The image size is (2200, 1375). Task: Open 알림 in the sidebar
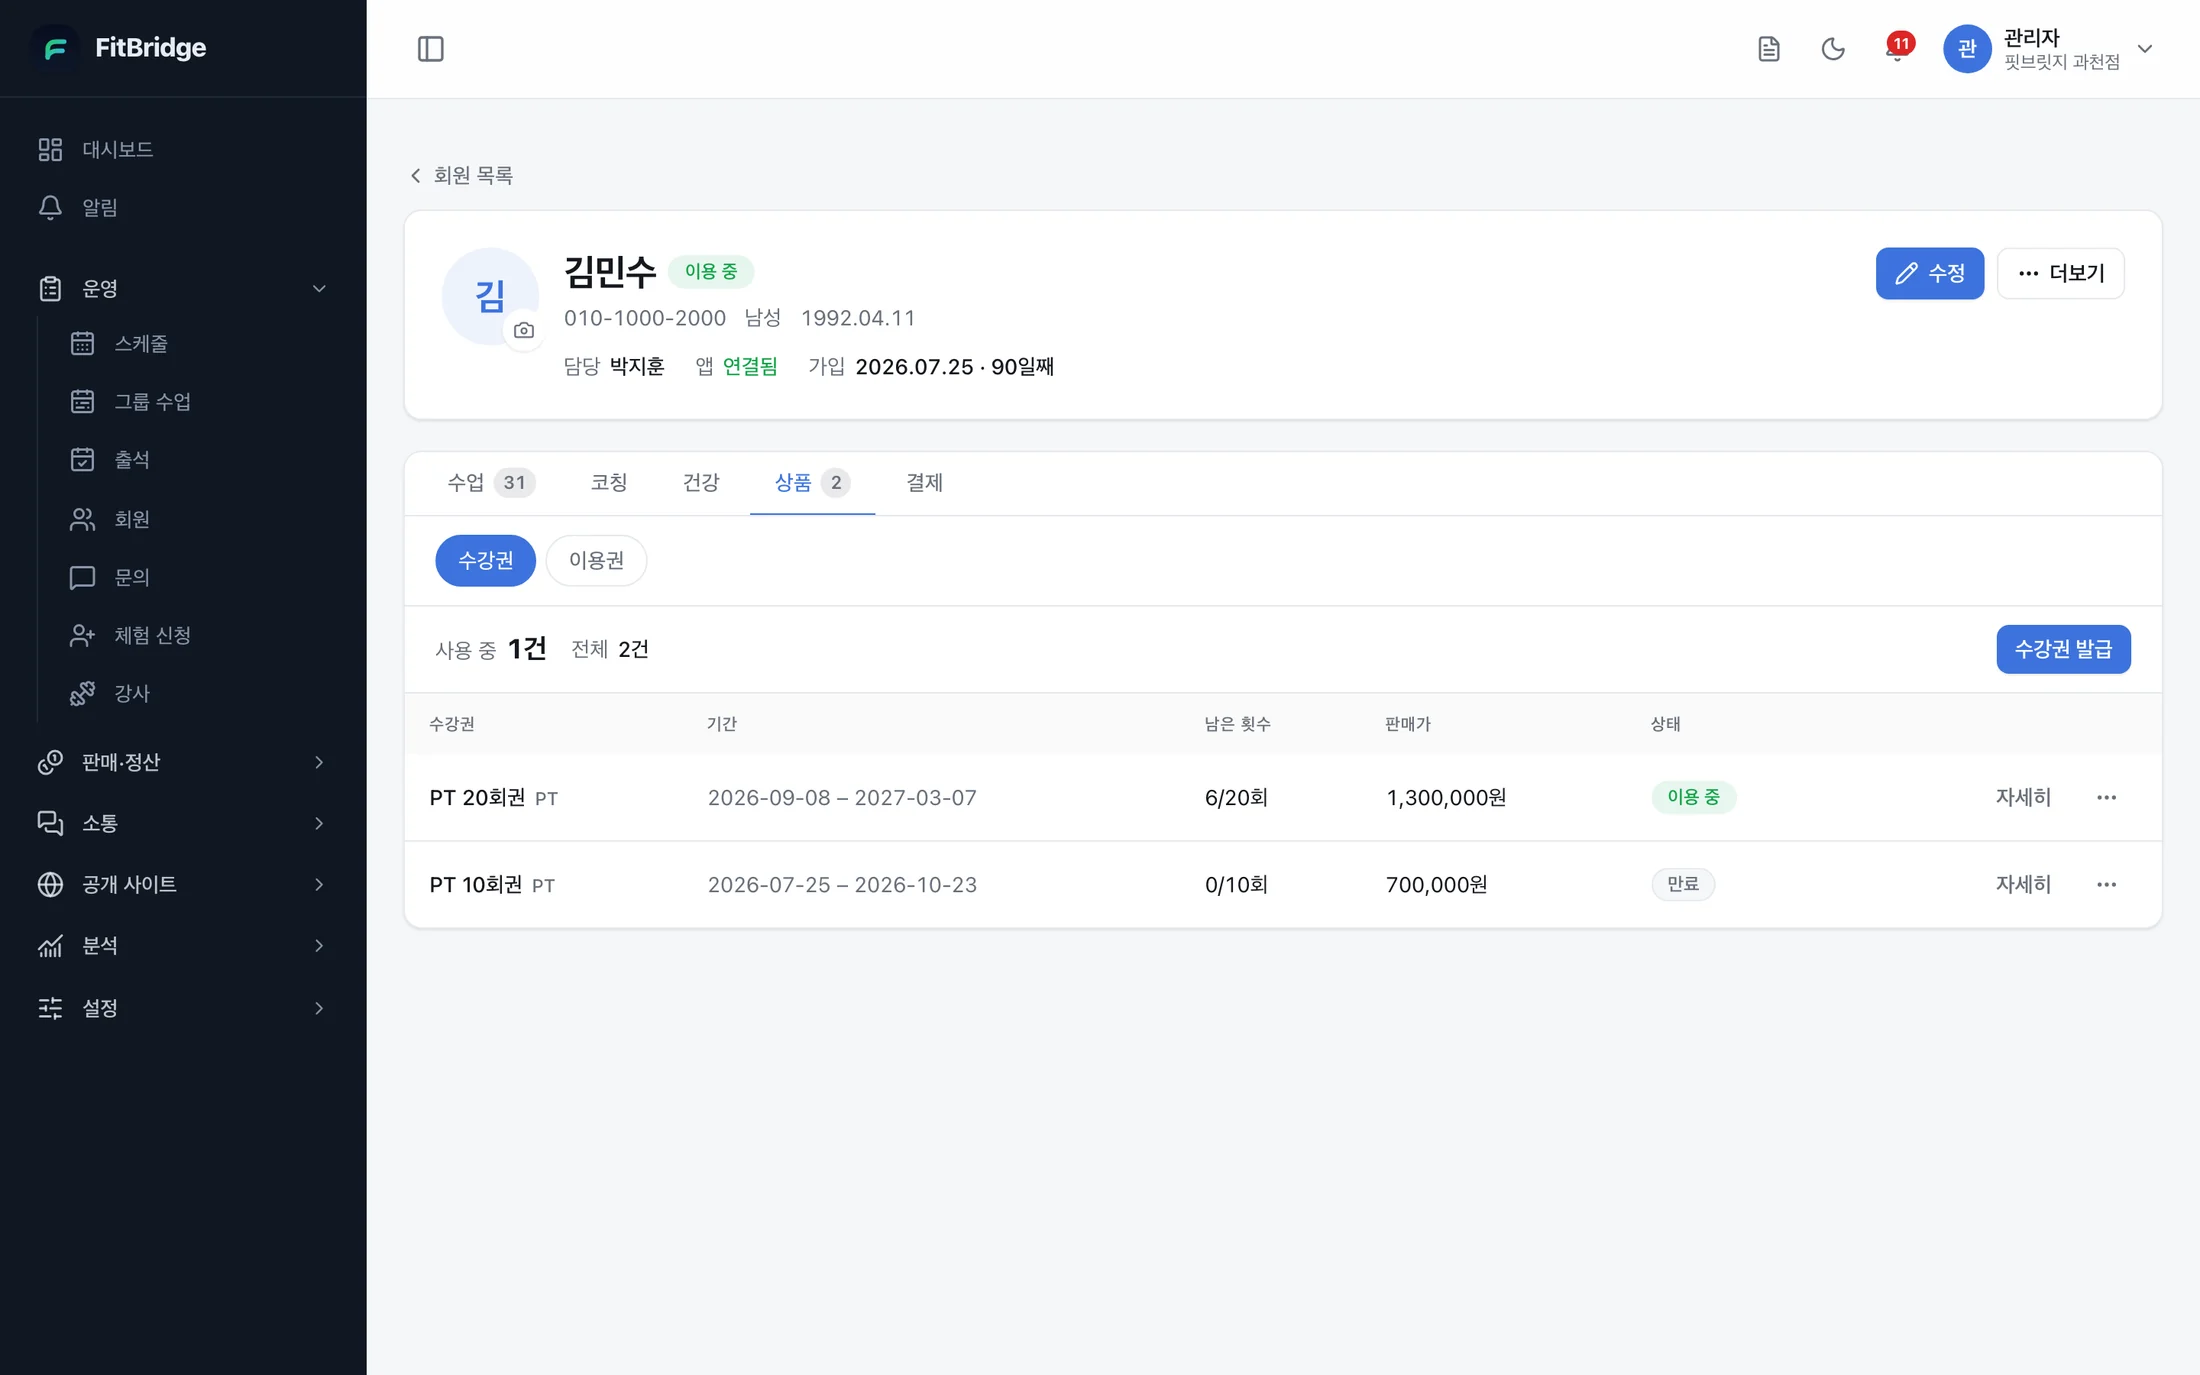183,207
